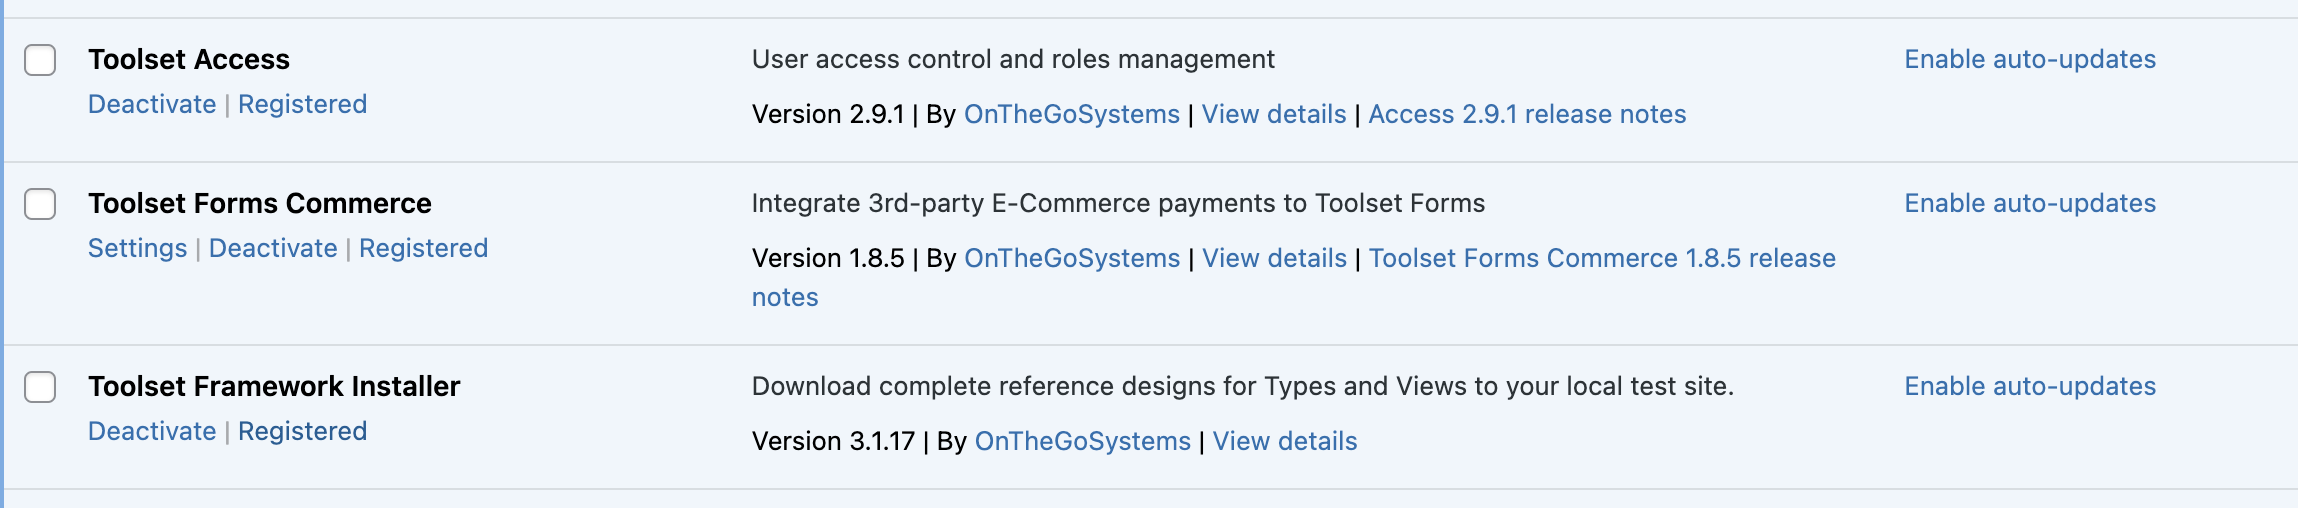The width and height of the screenshot is (2298, 508).
Task: Click Registered under Toolset Framework Installer
Action: click(302, 431)
